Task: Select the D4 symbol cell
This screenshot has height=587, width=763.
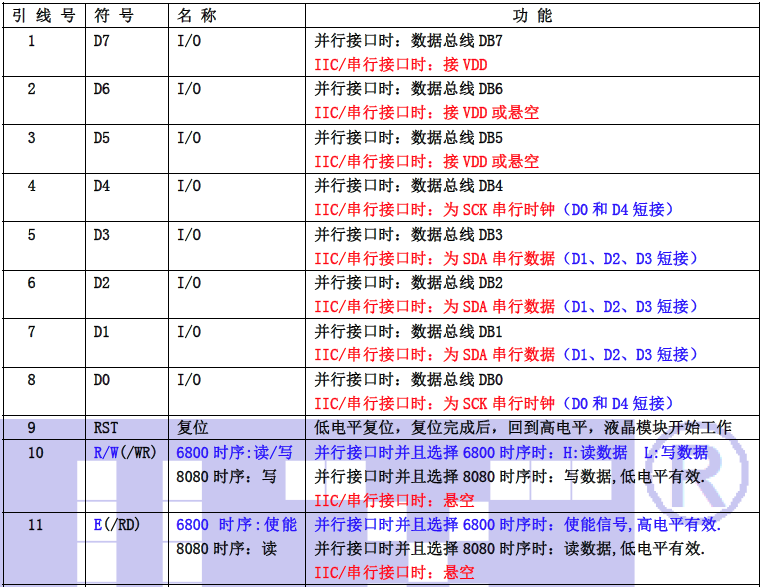Action: [x=102, y=186]
